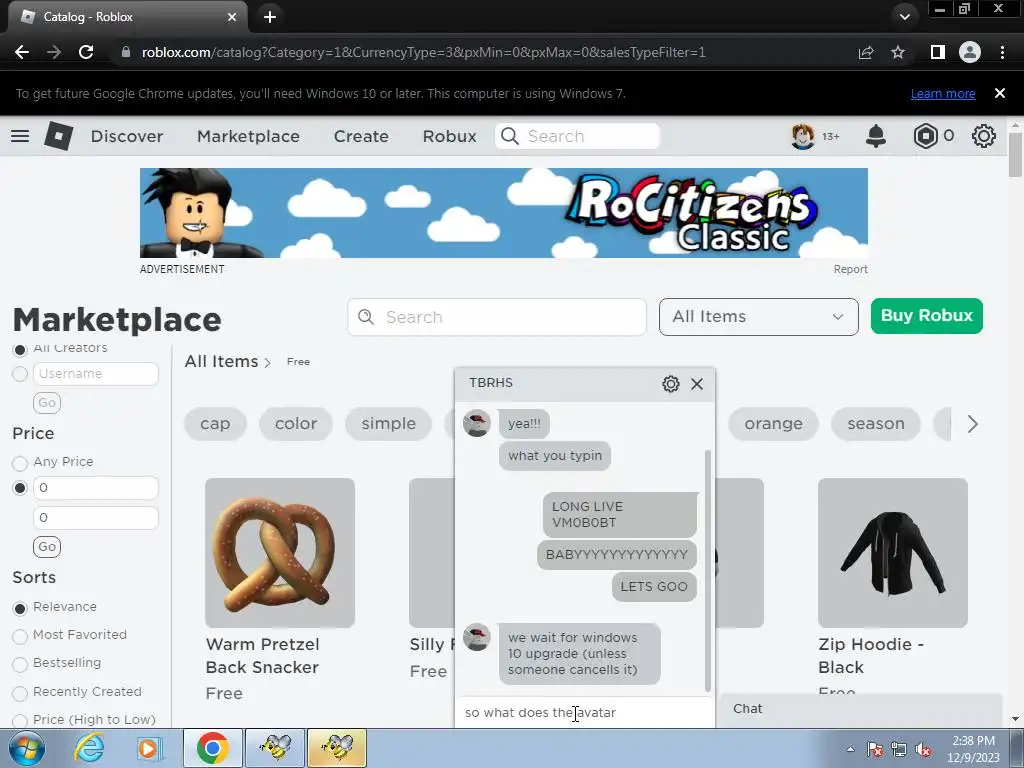Open the Warm Pretzel Back Snacker thumbnail
The image size is (1024, 768).
[280, 553]
